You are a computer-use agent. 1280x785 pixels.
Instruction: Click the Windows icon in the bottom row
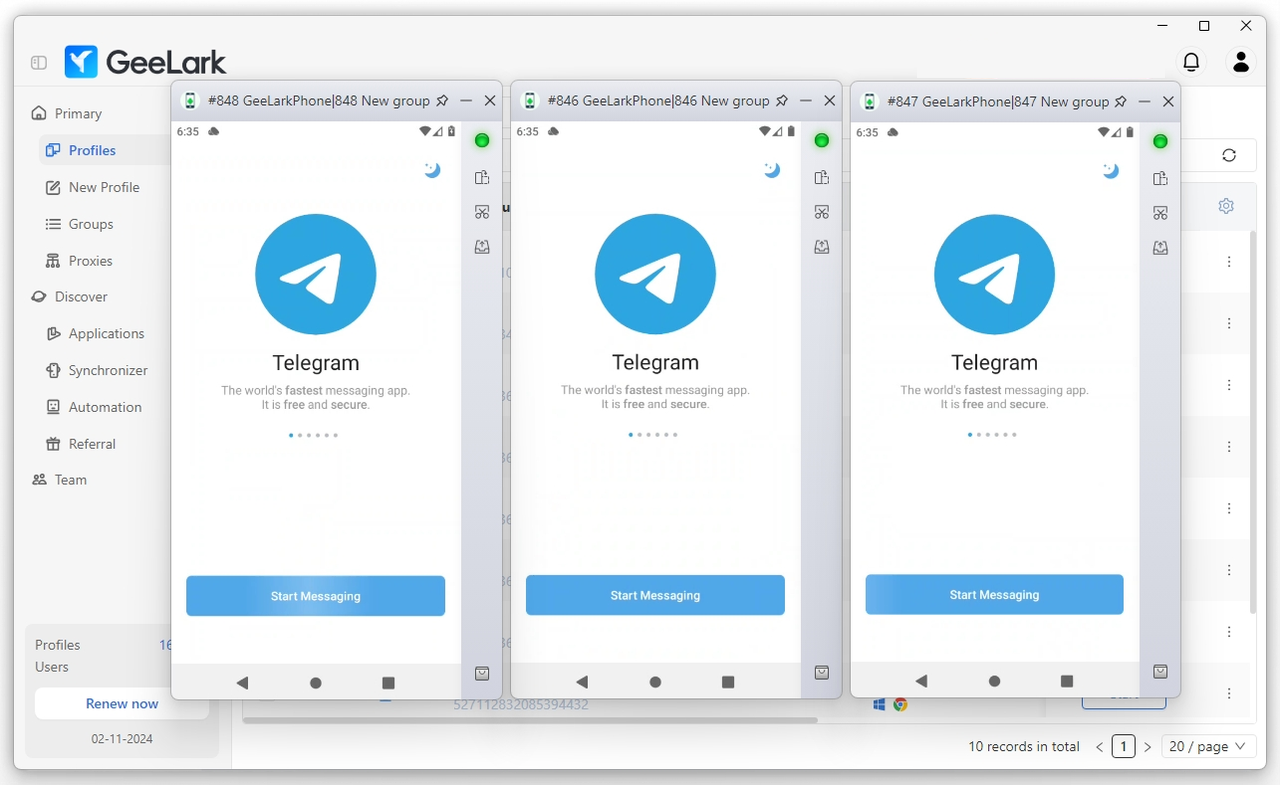click(879, 705)
